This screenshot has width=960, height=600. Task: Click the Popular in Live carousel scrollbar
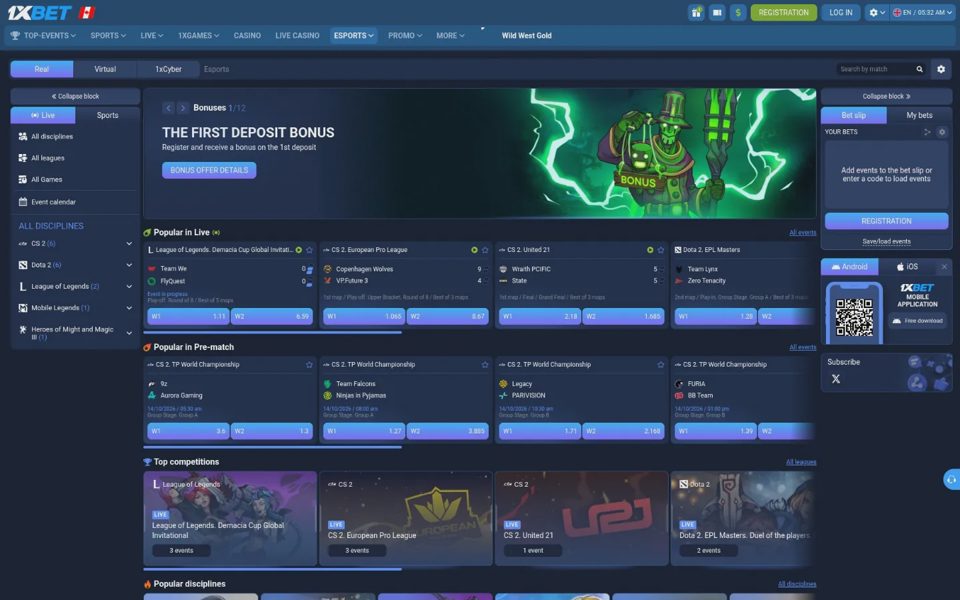(272, 332)
